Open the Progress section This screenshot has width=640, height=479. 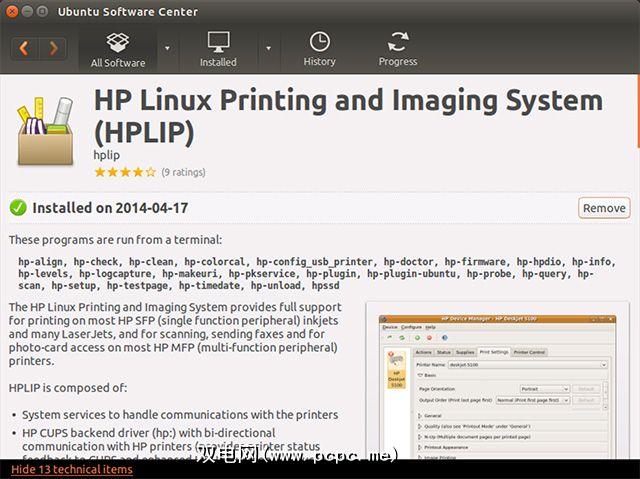pos(398,50)
